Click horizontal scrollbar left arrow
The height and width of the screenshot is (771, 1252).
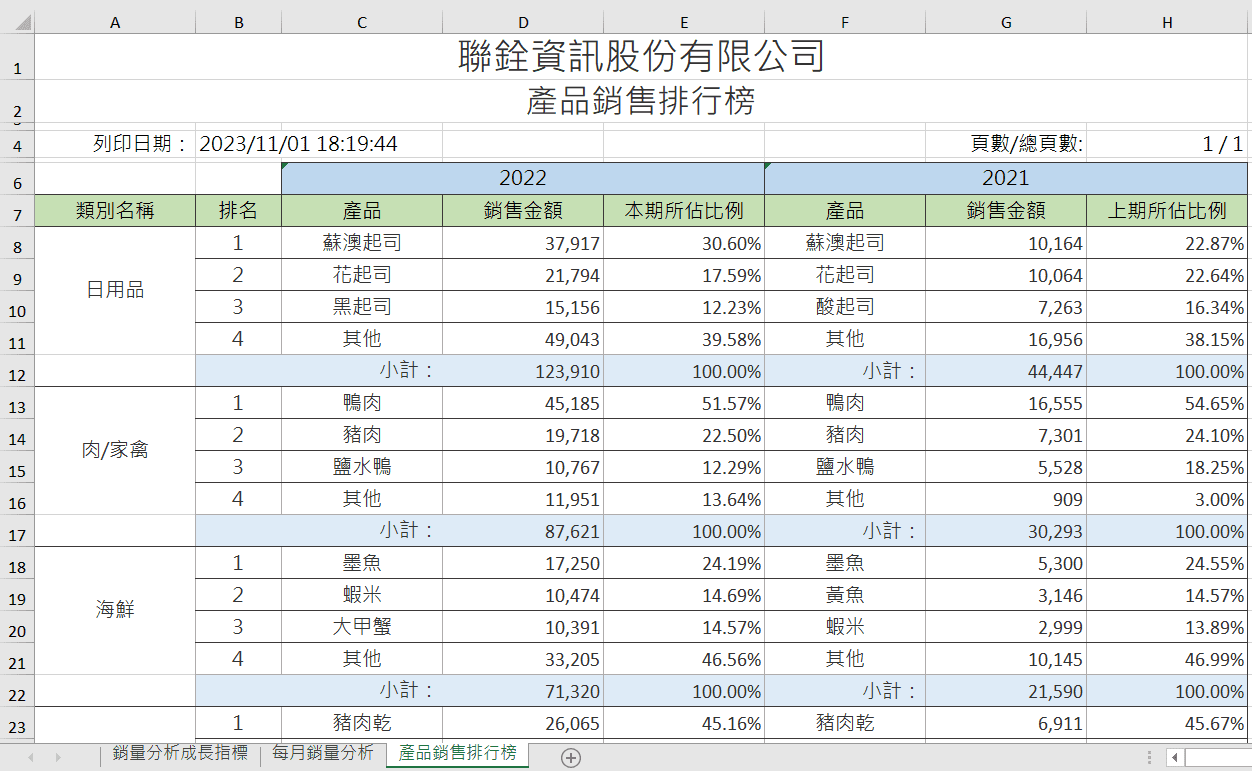[1175, 757]
